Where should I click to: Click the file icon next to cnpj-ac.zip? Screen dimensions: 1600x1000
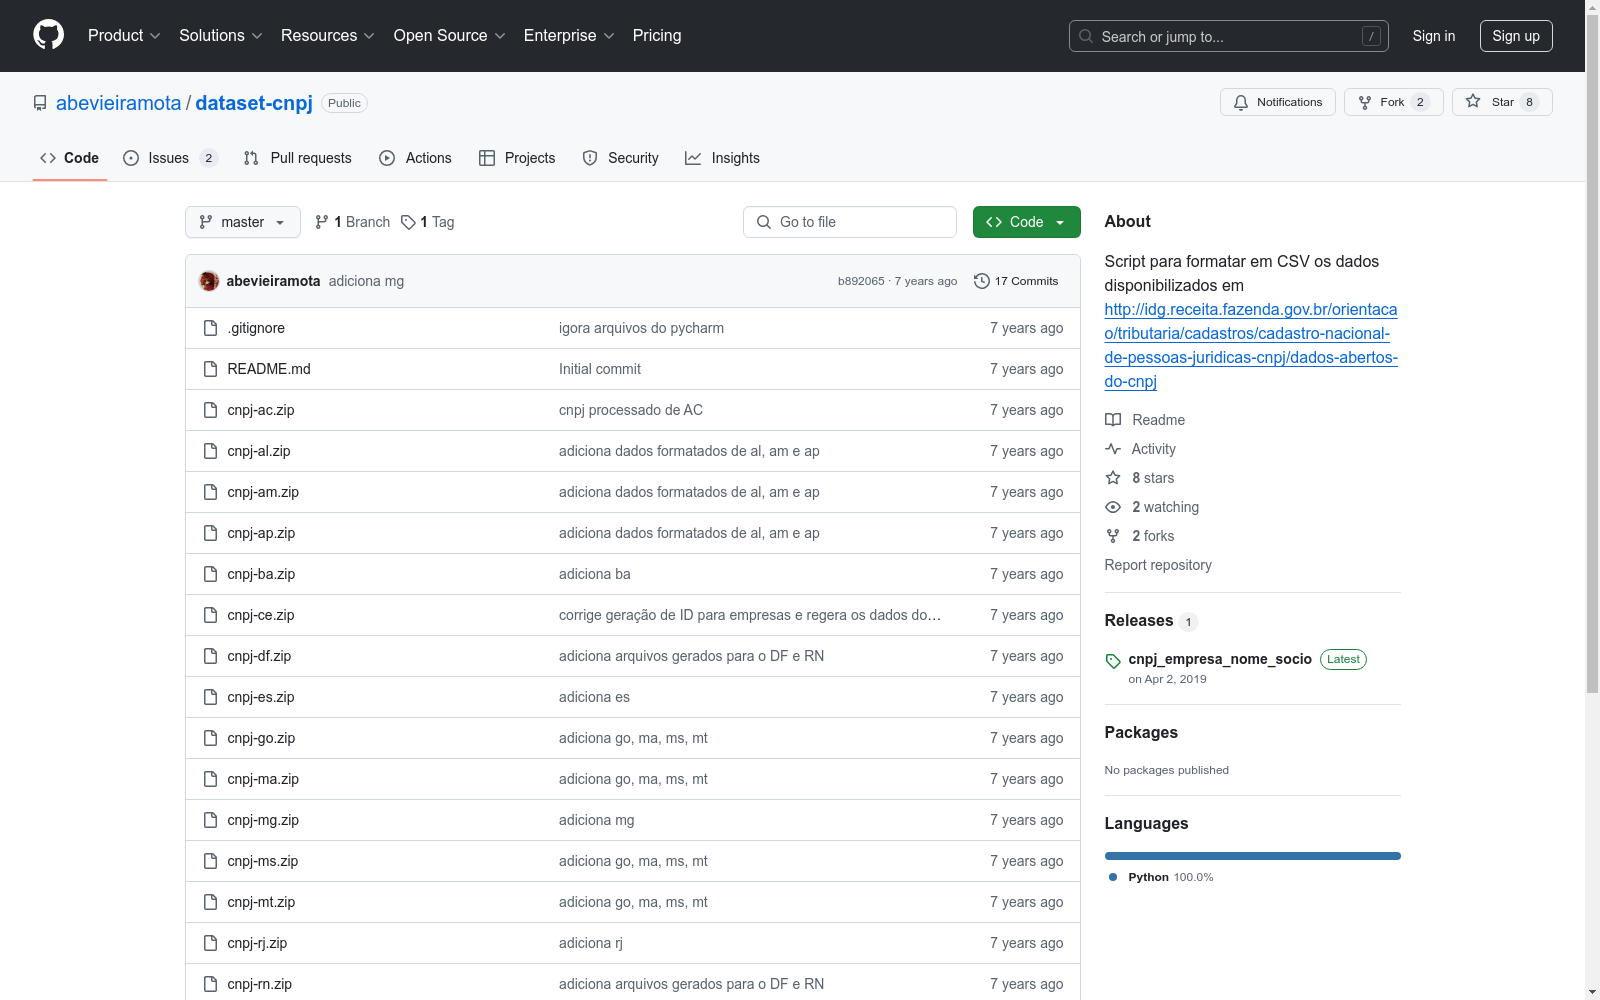click(210, 410)
